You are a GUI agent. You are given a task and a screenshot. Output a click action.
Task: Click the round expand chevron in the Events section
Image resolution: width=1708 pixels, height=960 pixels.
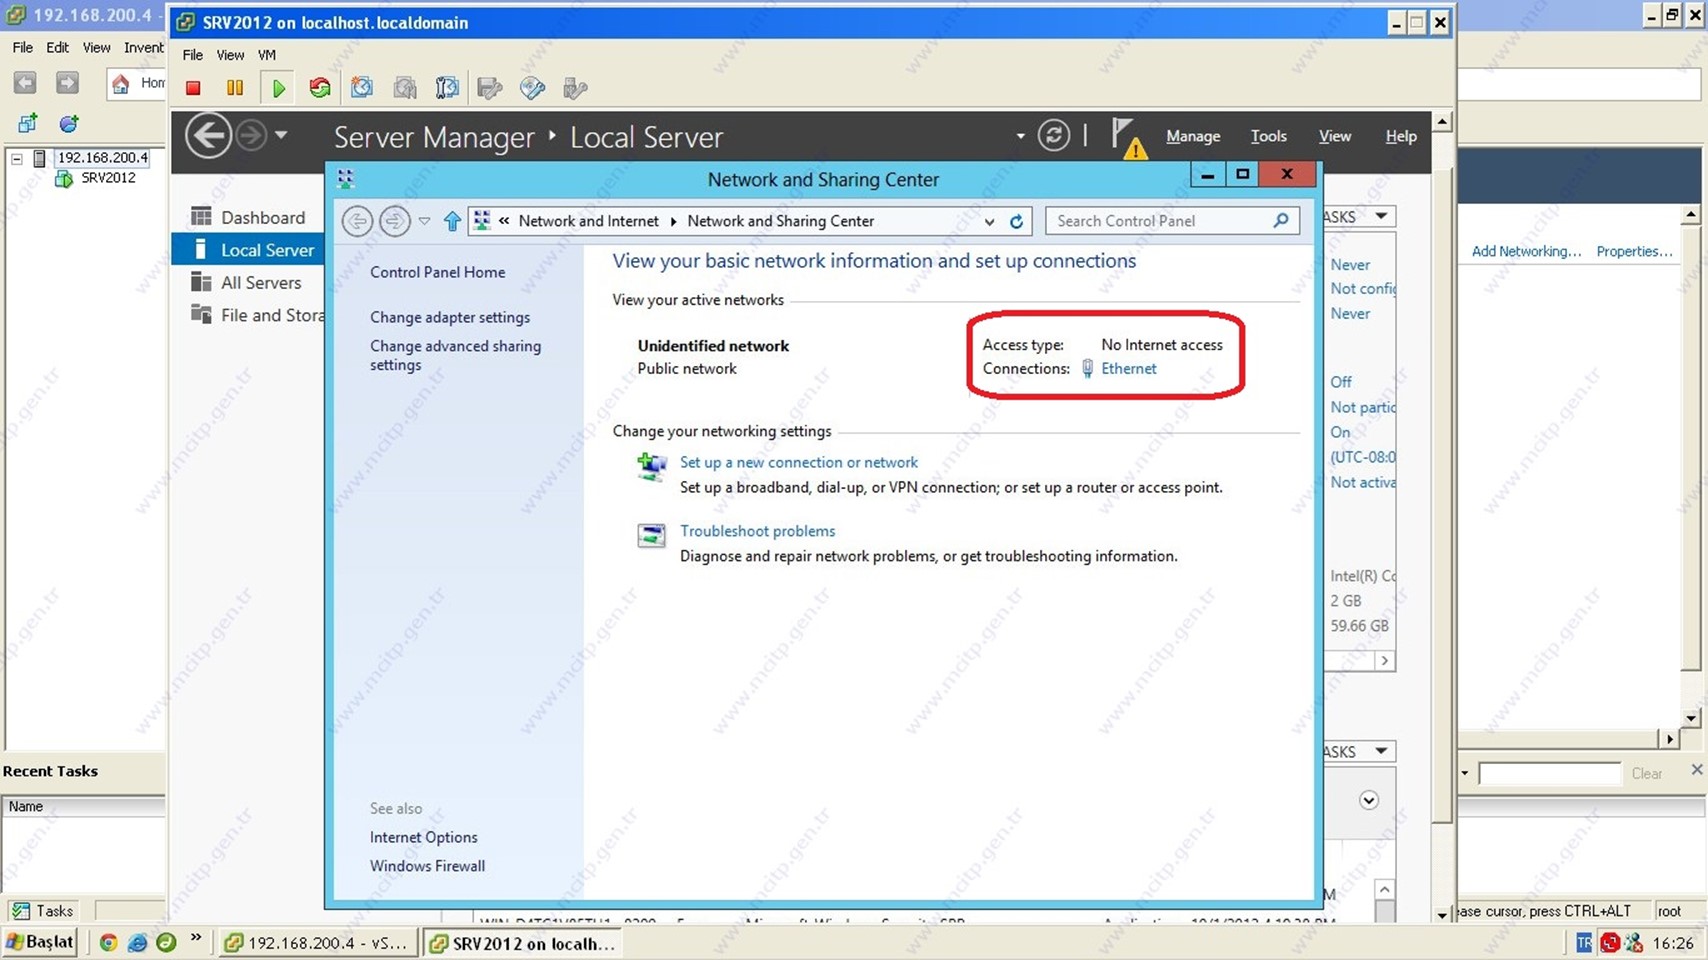tap(1369, 800)
